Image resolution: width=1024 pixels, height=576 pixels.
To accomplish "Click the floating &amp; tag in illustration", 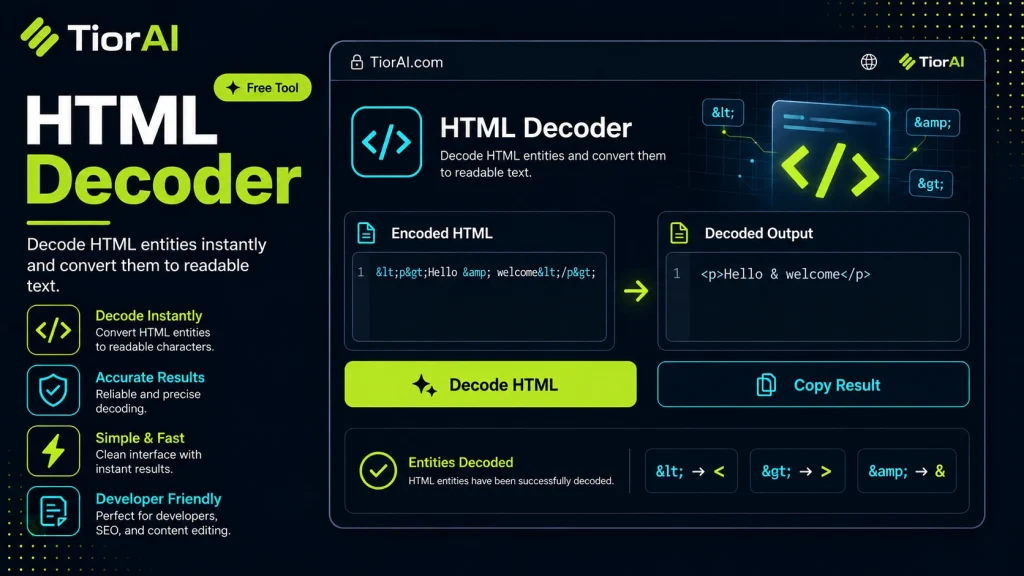I will 933,122.
